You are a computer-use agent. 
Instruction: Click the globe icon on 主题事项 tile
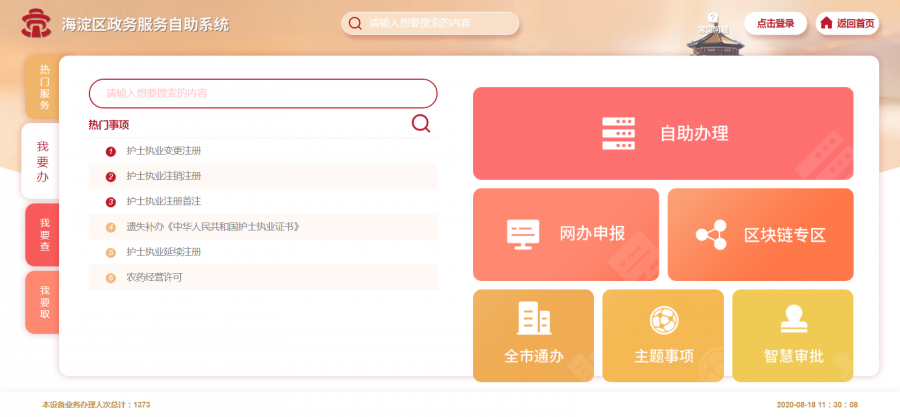click(x=663, y=319)
